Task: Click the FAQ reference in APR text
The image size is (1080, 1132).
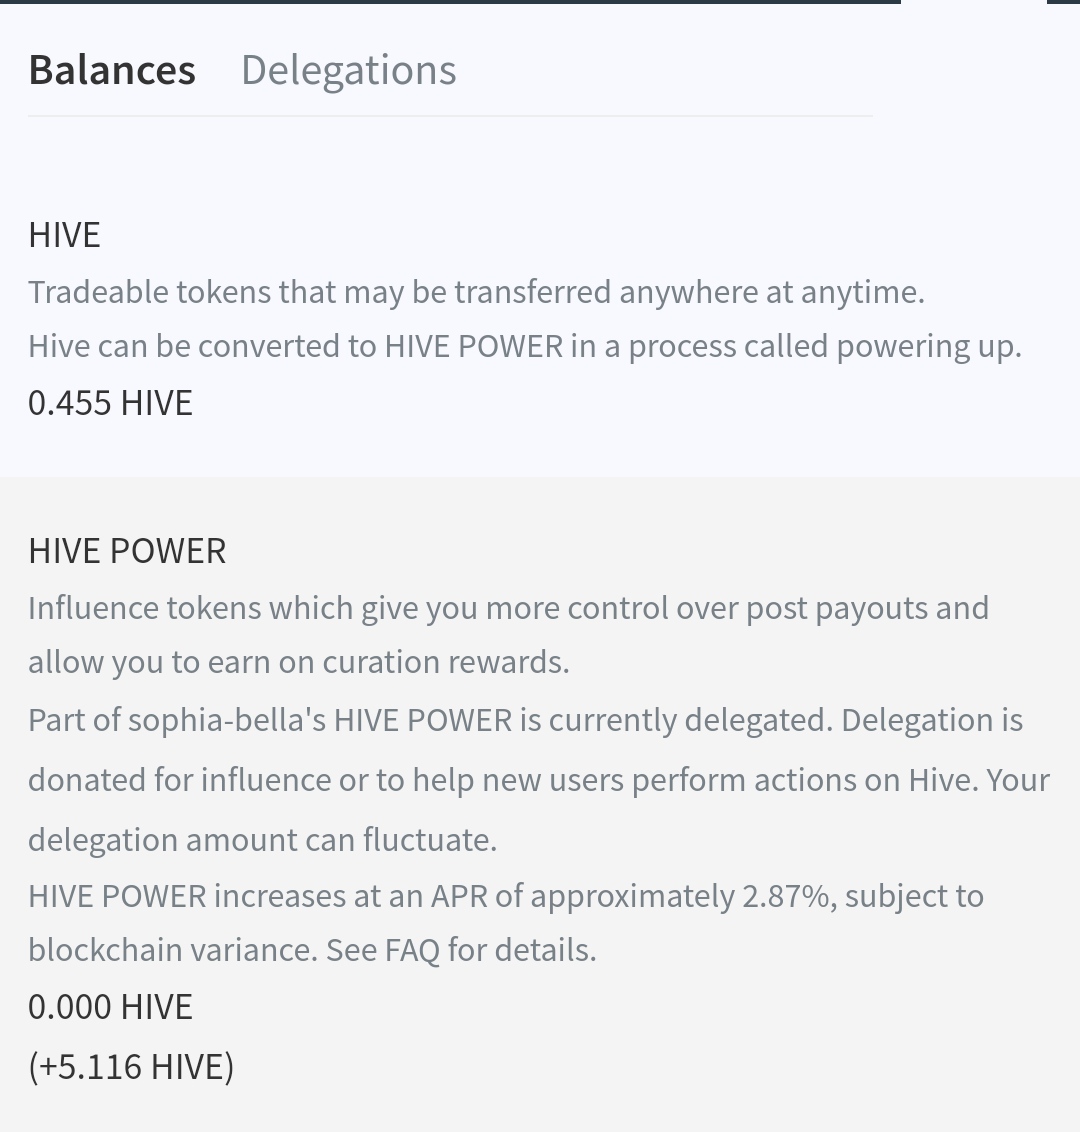Action: point(412,950)
